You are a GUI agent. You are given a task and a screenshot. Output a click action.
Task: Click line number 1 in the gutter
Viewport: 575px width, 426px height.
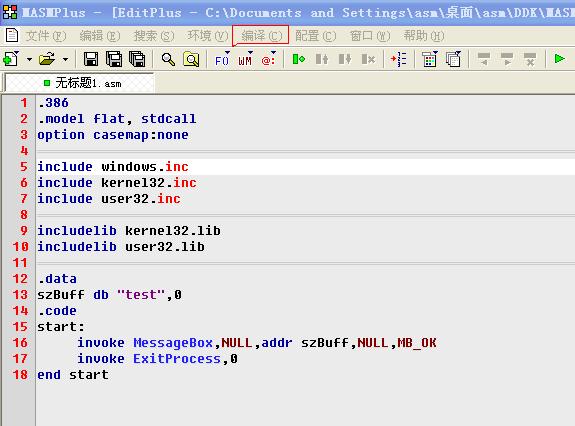tap(24, 103)
